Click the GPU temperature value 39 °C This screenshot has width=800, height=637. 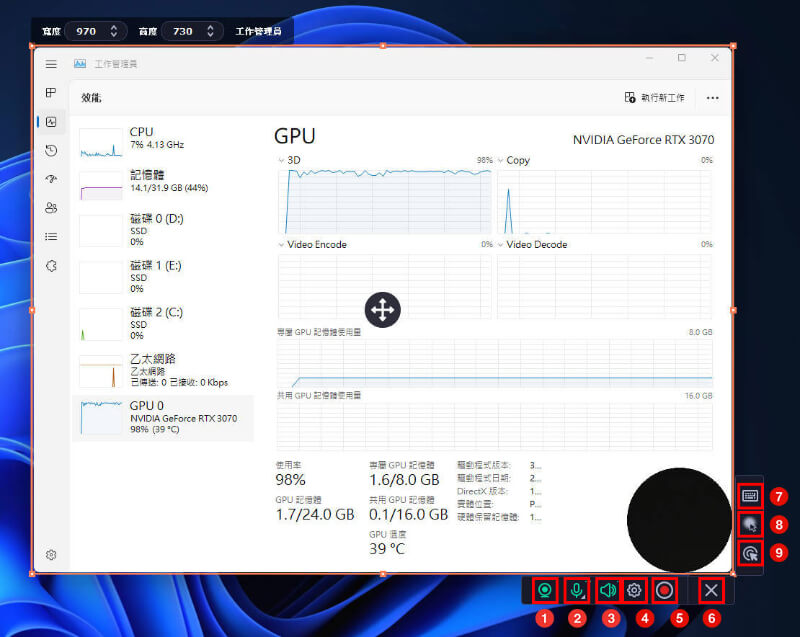pyautogui.click(x=387, y=549)
